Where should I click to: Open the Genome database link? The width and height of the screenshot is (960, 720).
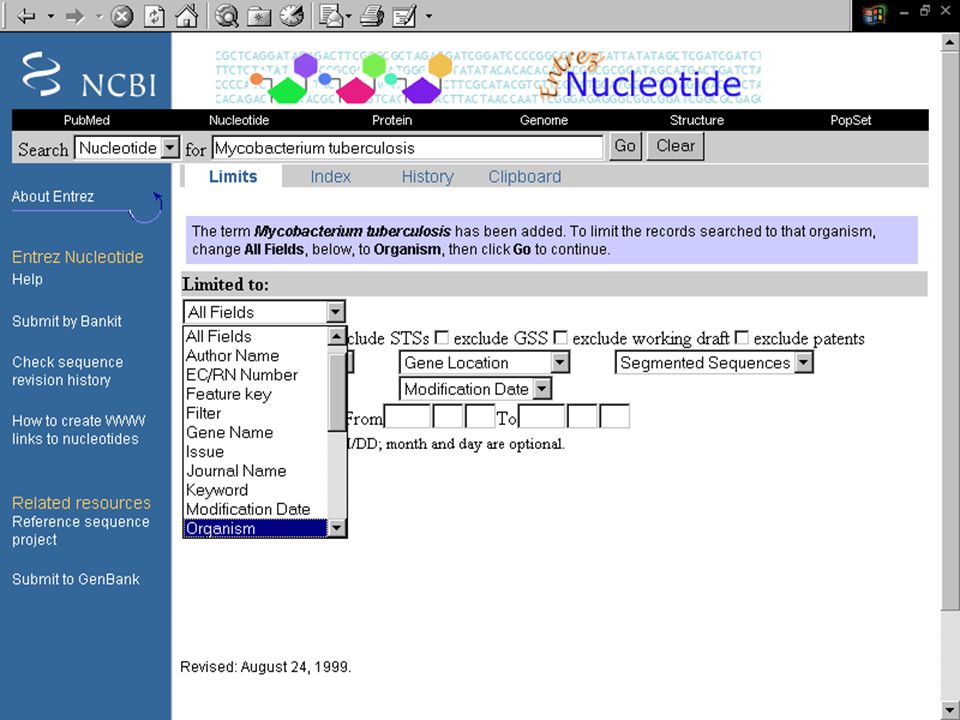(544, 120)
